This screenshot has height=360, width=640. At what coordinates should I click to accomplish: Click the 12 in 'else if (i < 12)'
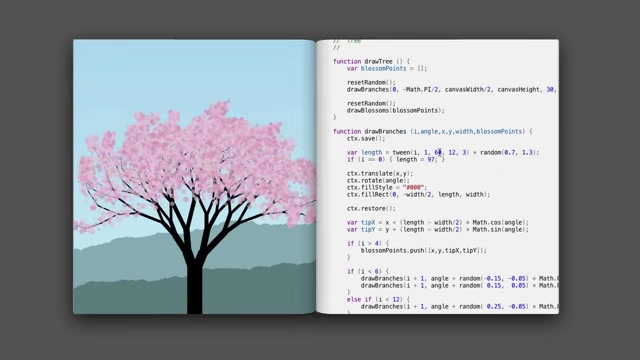(x=396, y=299)
